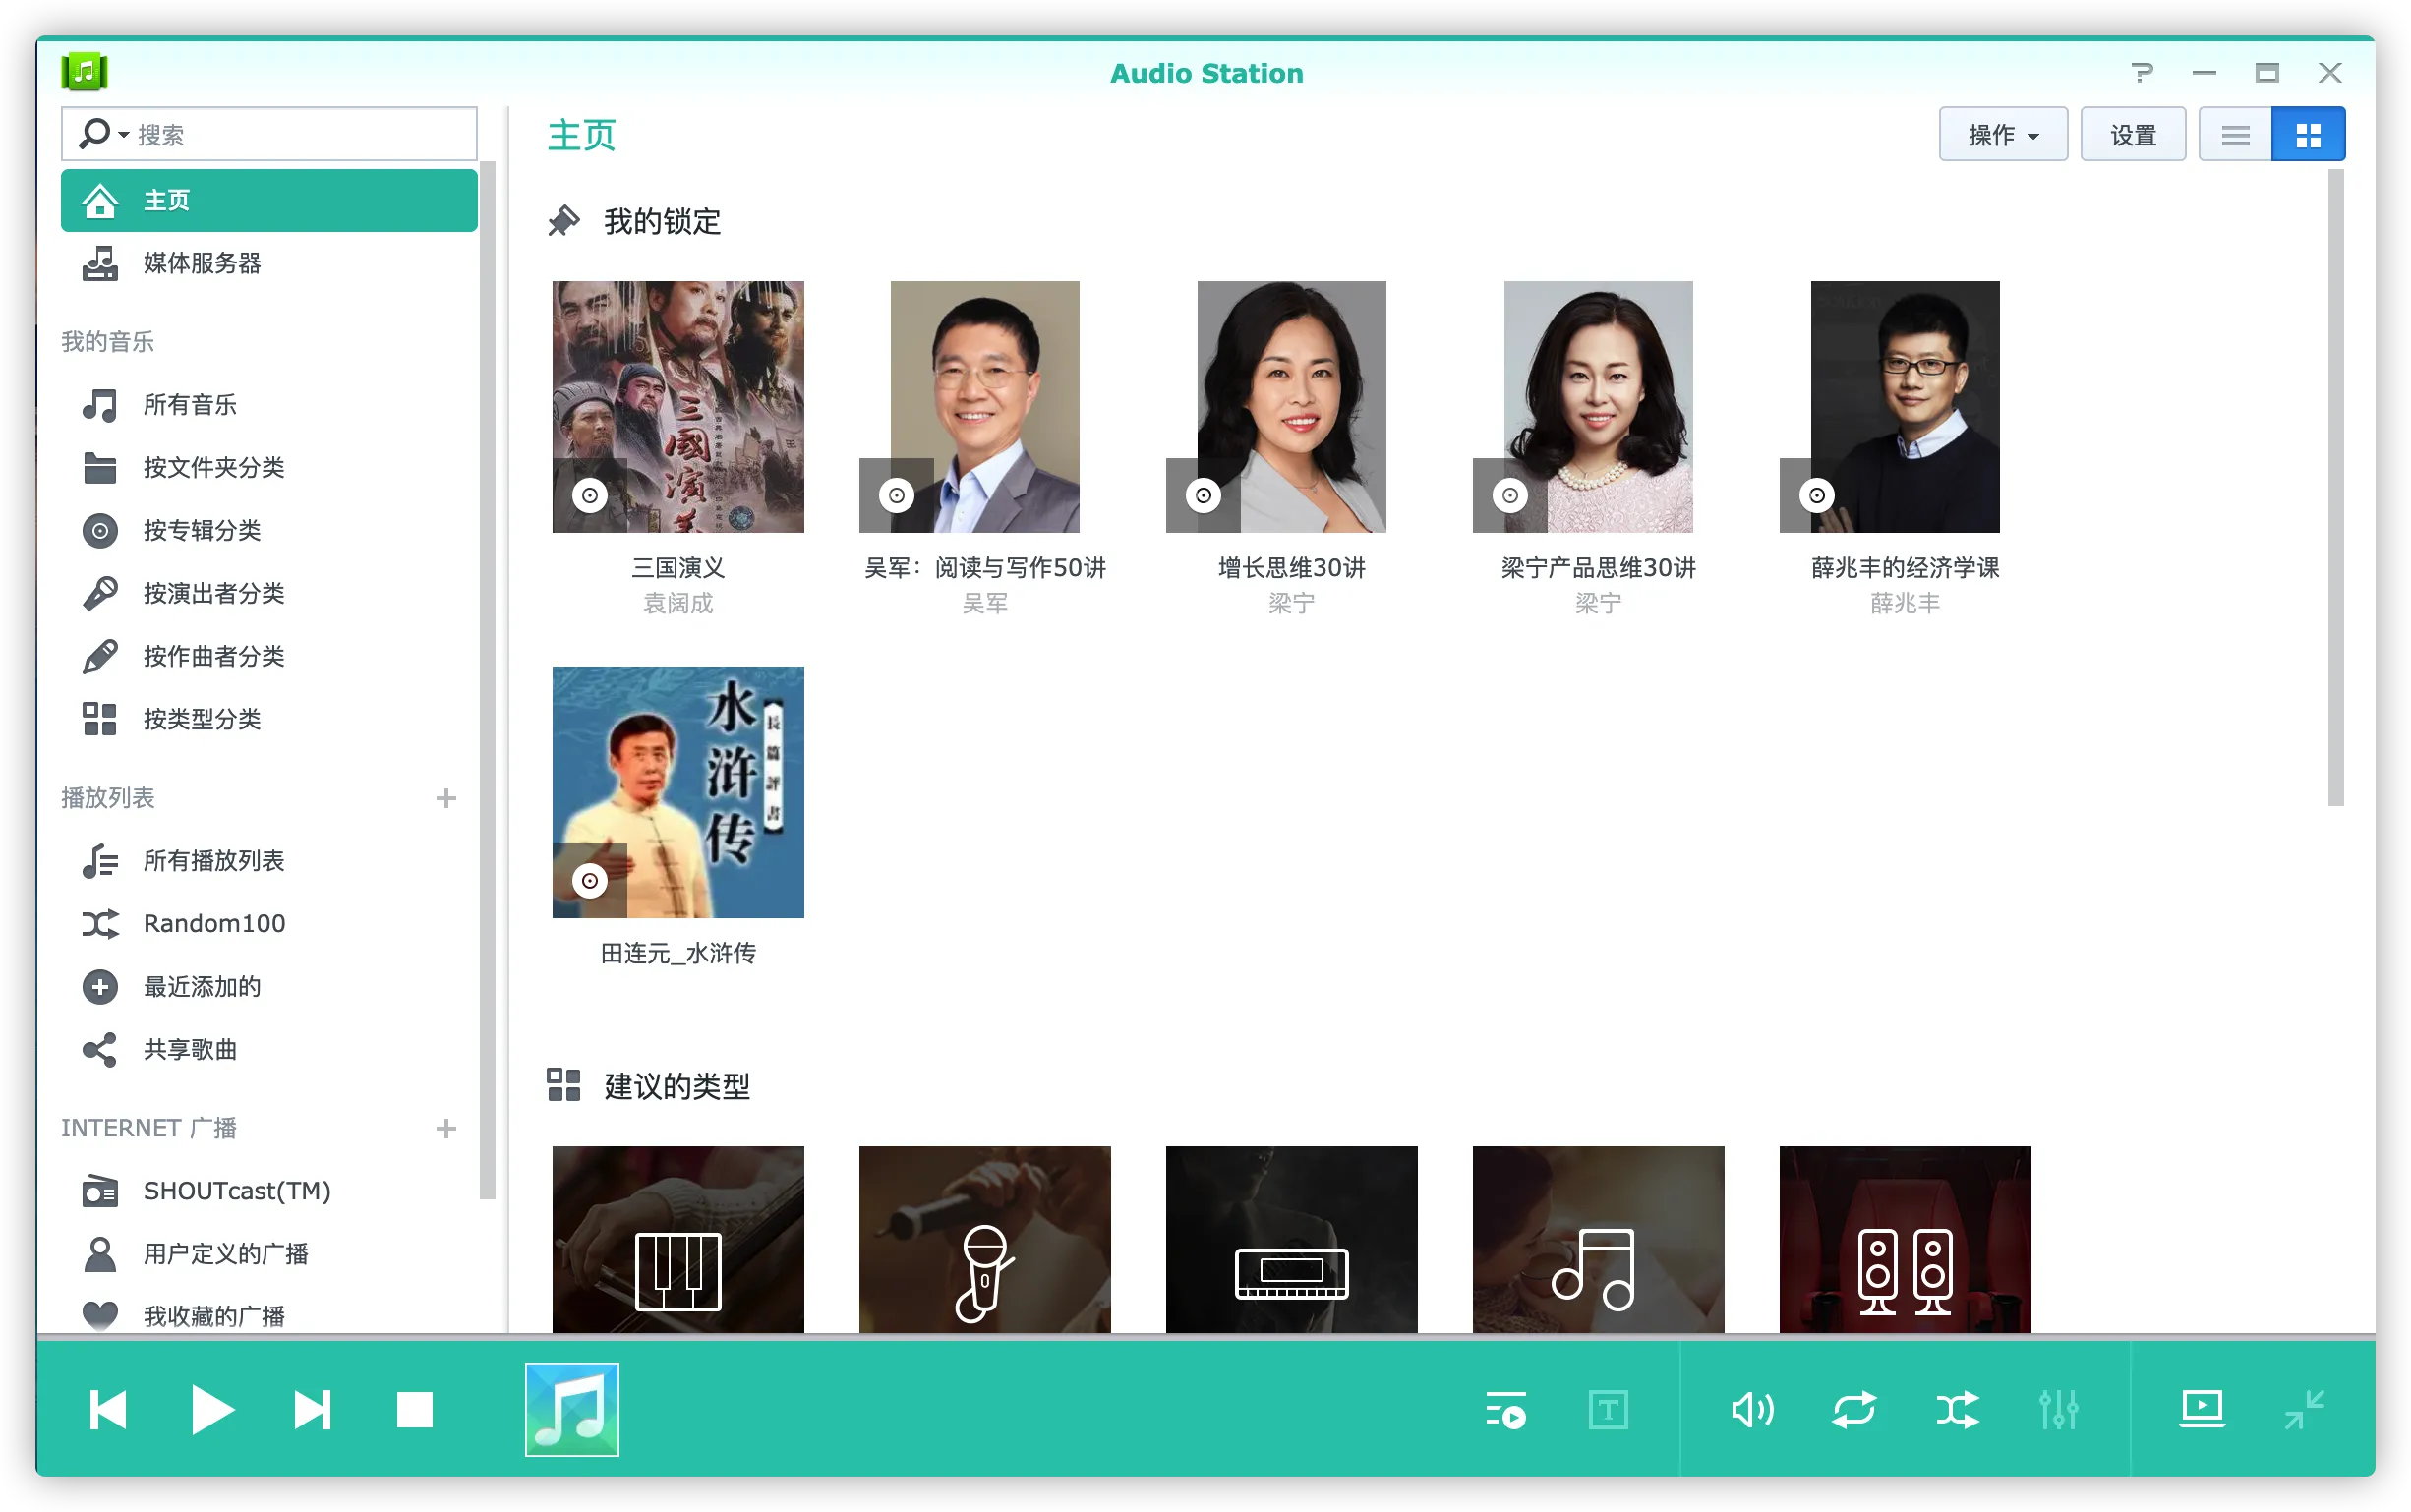This screenshot has width=2411, height=1512.
Task: Open 媒体服务器 in the sidebar
Action: (269, 263)
